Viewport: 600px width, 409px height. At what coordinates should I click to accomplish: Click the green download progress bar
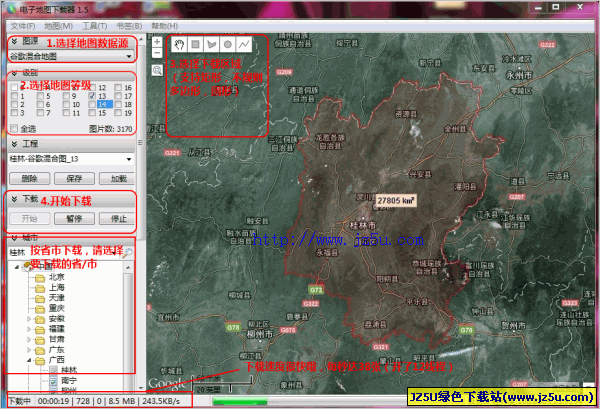[240, 401]
